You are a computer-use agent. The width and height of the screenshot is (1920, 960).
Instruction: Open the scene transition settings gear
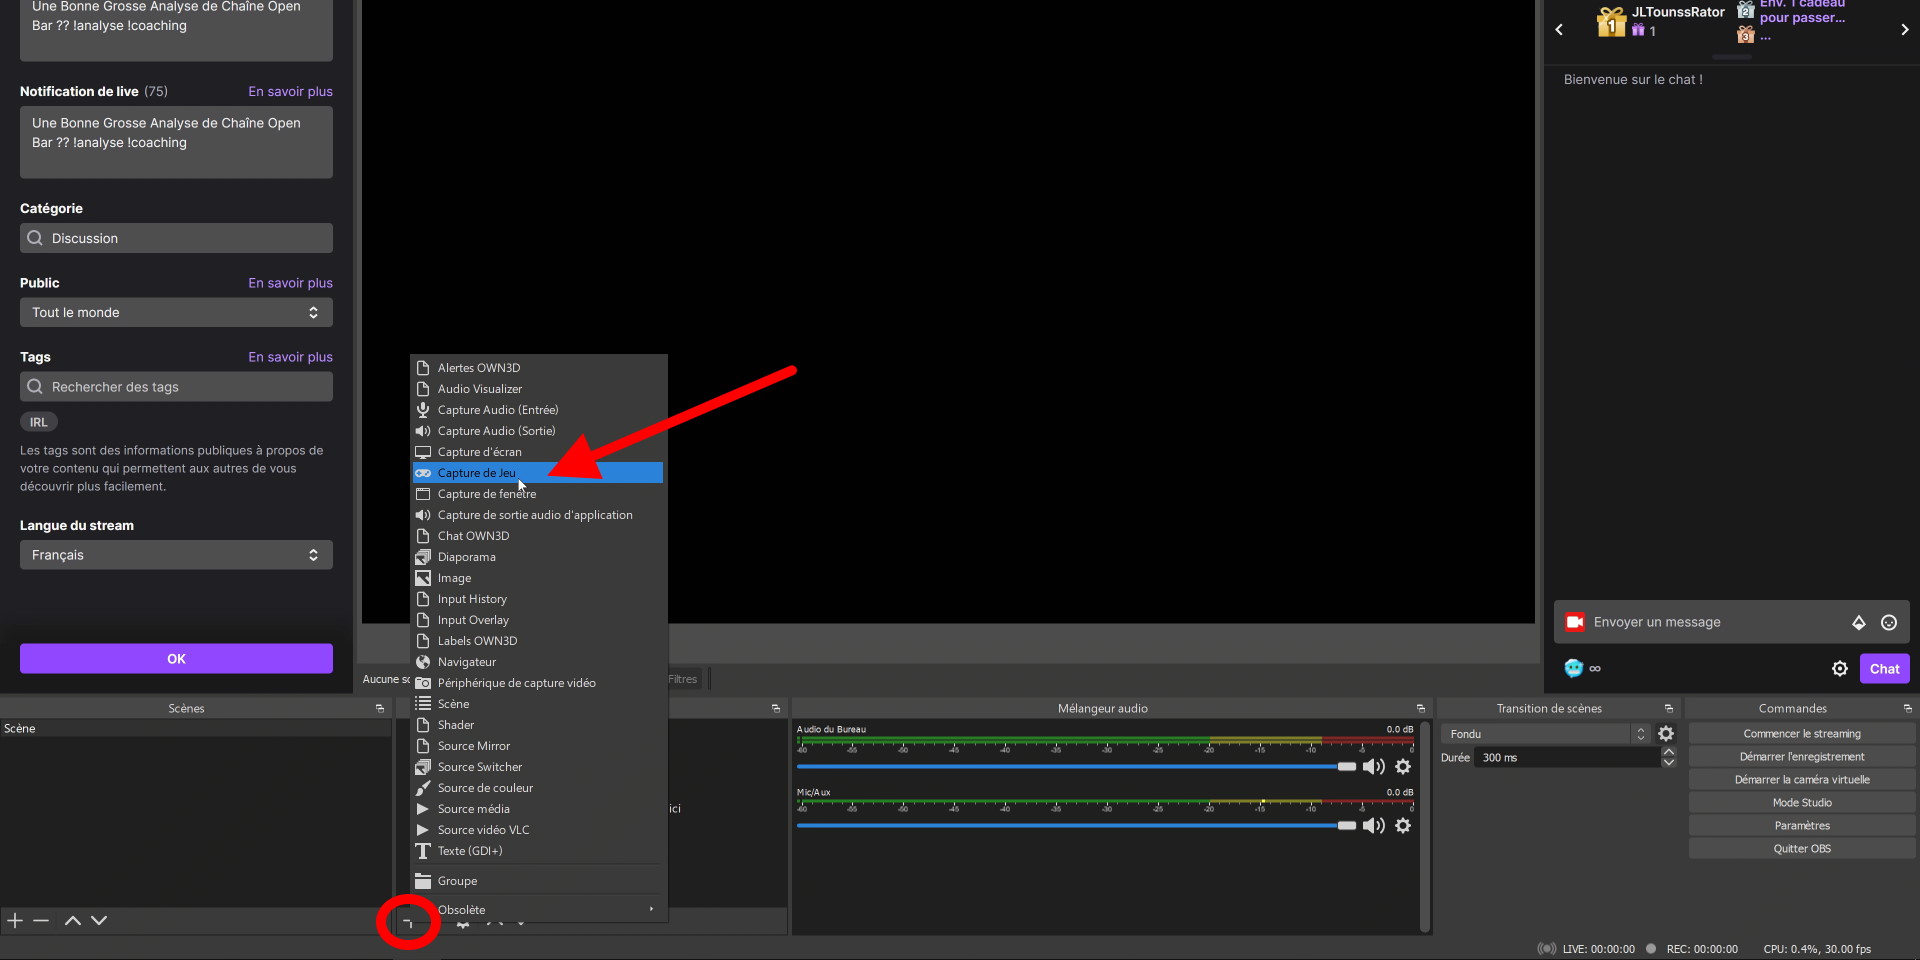(x=1666, y=733)
